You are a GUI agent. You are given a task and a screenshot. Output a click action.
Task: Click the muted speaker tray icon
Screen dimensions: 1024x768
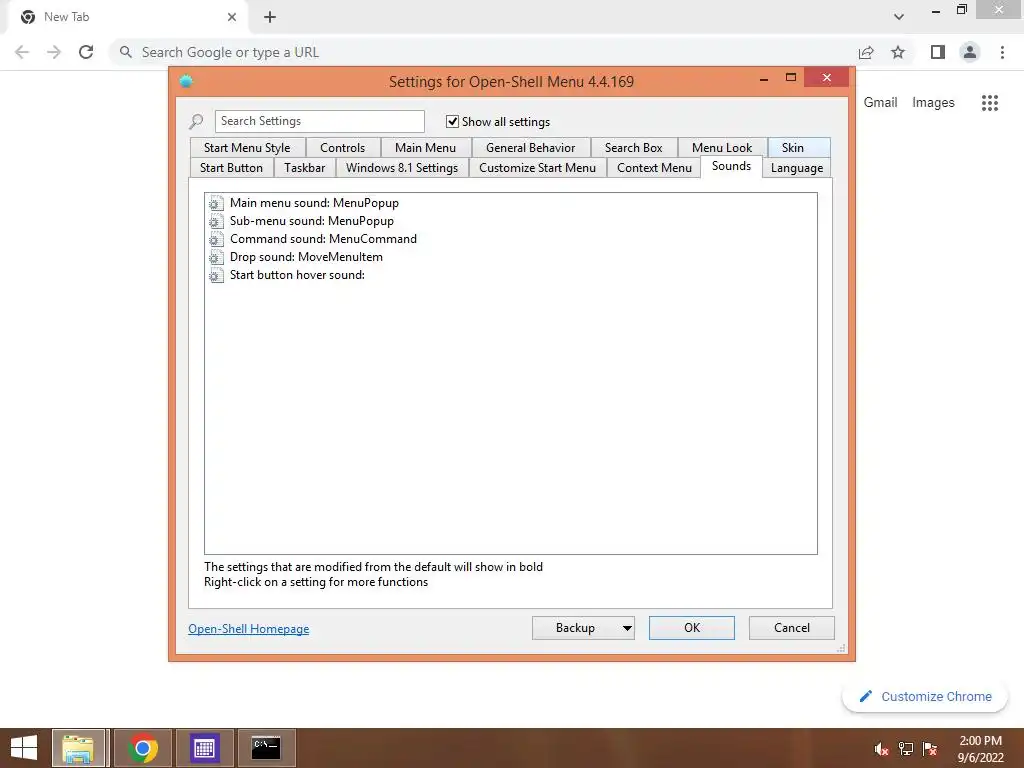[881, 749]
